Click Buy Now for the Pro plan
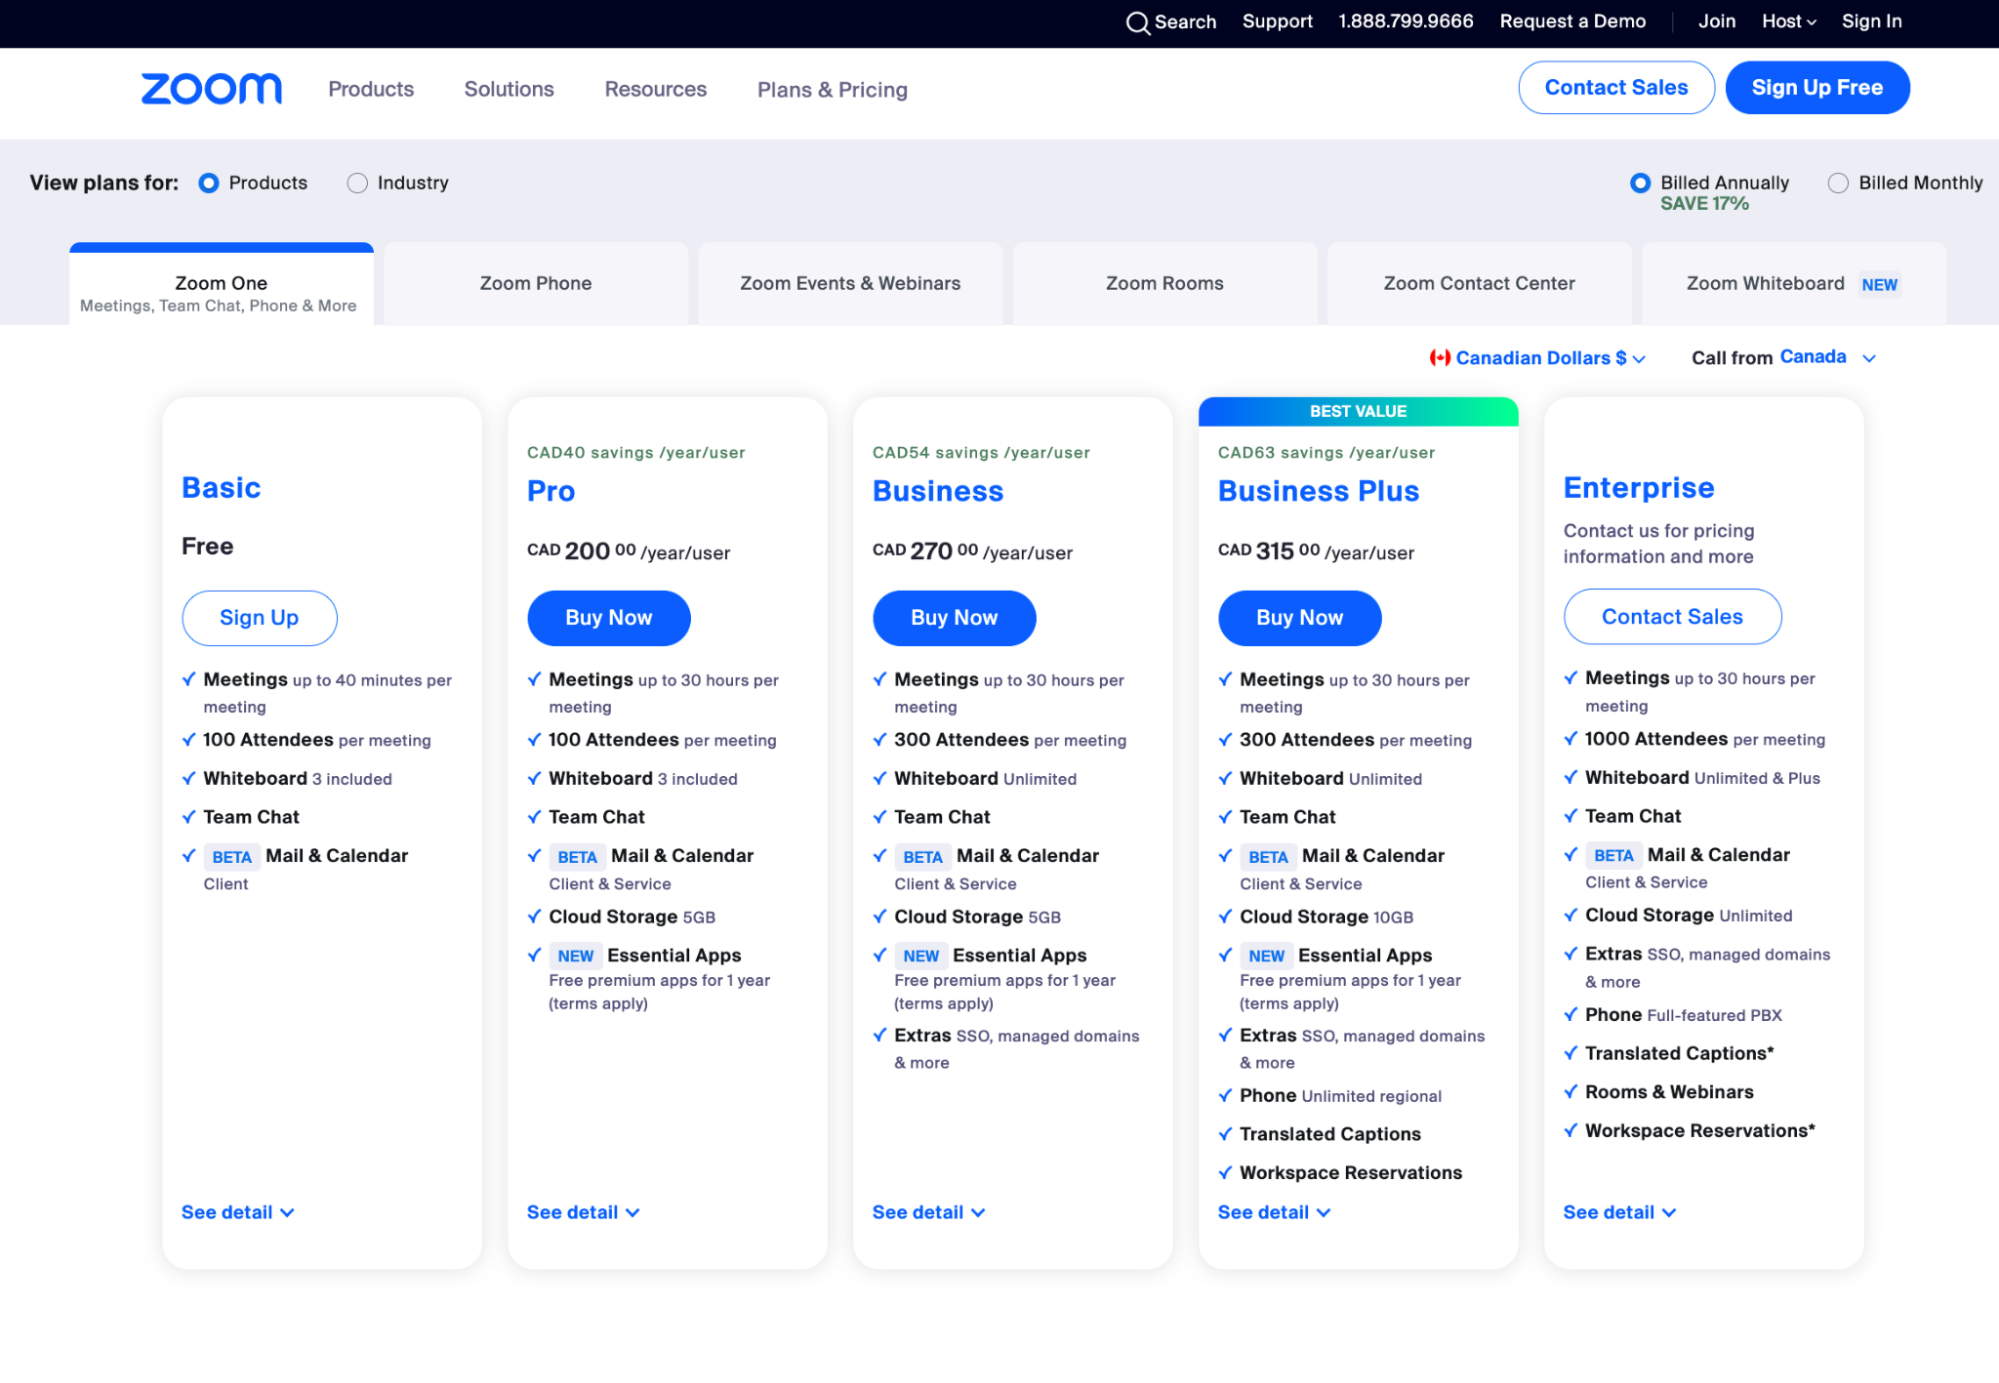This screenshot has height=1383, width=1999. click(608, 618)
